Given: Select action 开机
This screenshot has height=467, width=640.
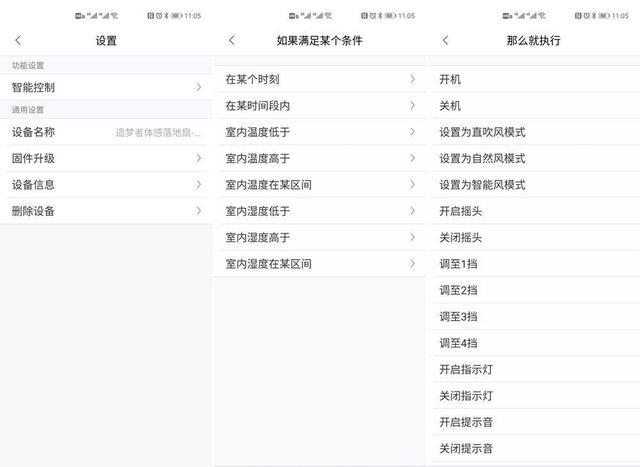Looking at the screenshot, I should (x=536, y=79).
